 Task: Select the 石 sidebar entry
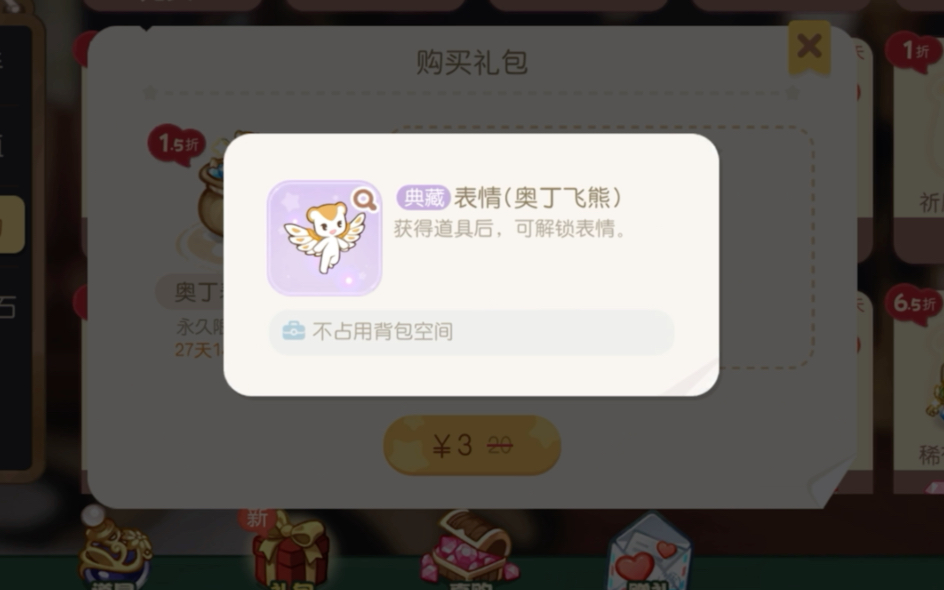click(8, 307)
